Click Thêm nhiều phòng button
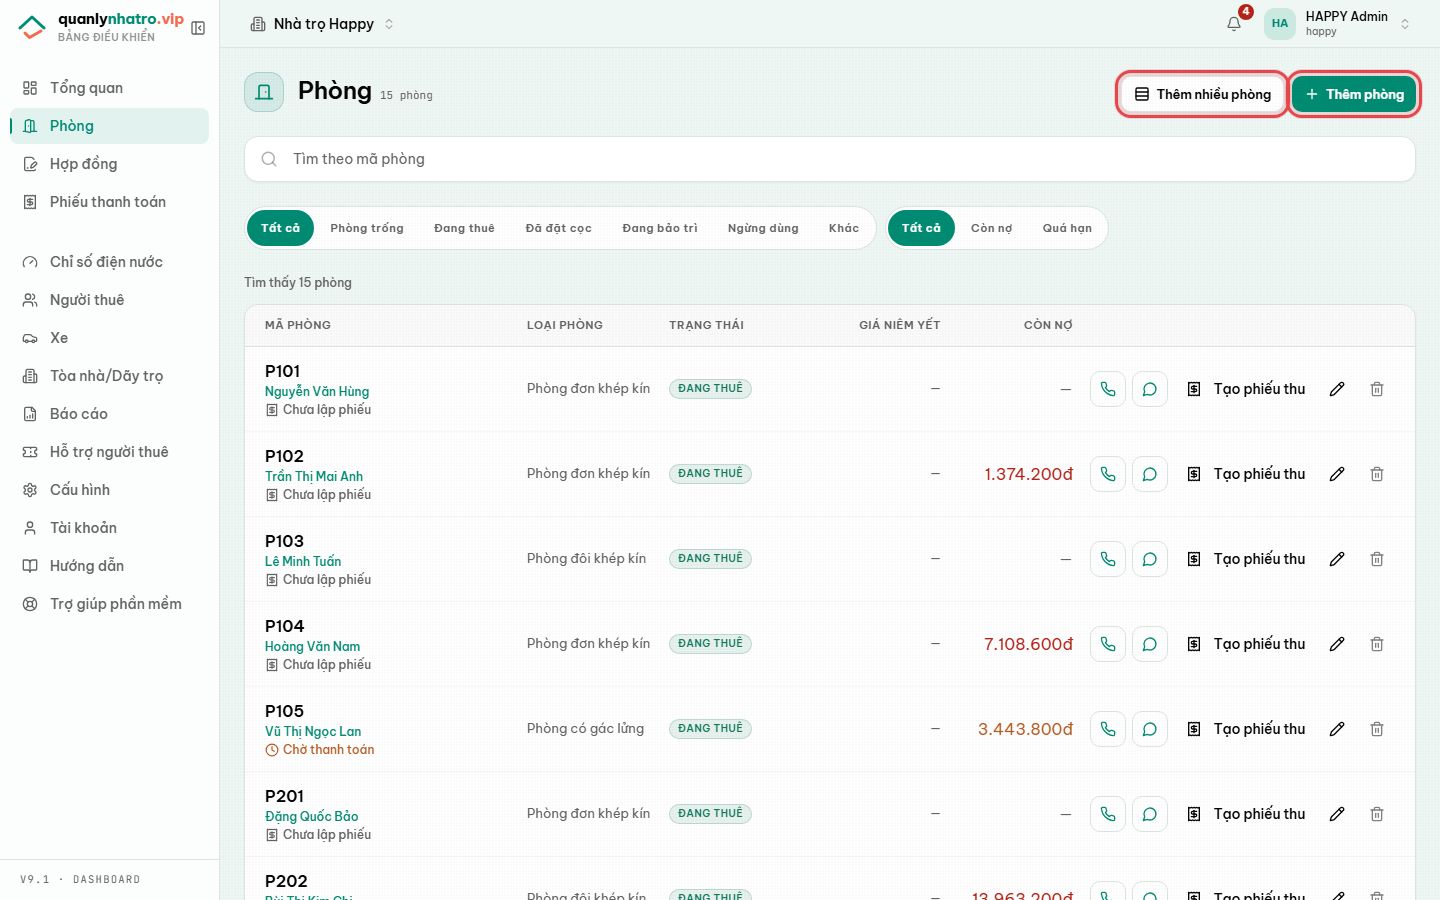Viewport: 1440px width, 900px height. coord(1202,94)
